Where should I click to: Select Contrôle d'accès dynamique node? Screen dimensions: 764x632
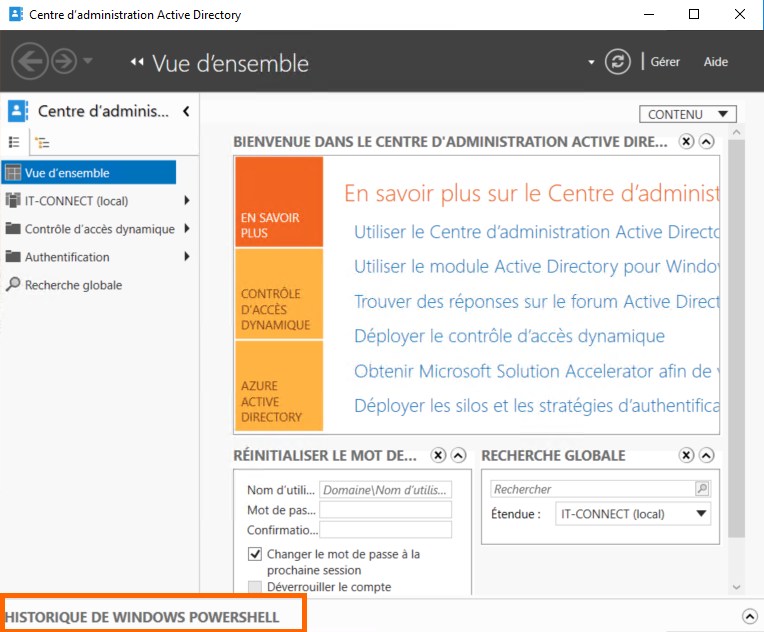click(99, 229)
